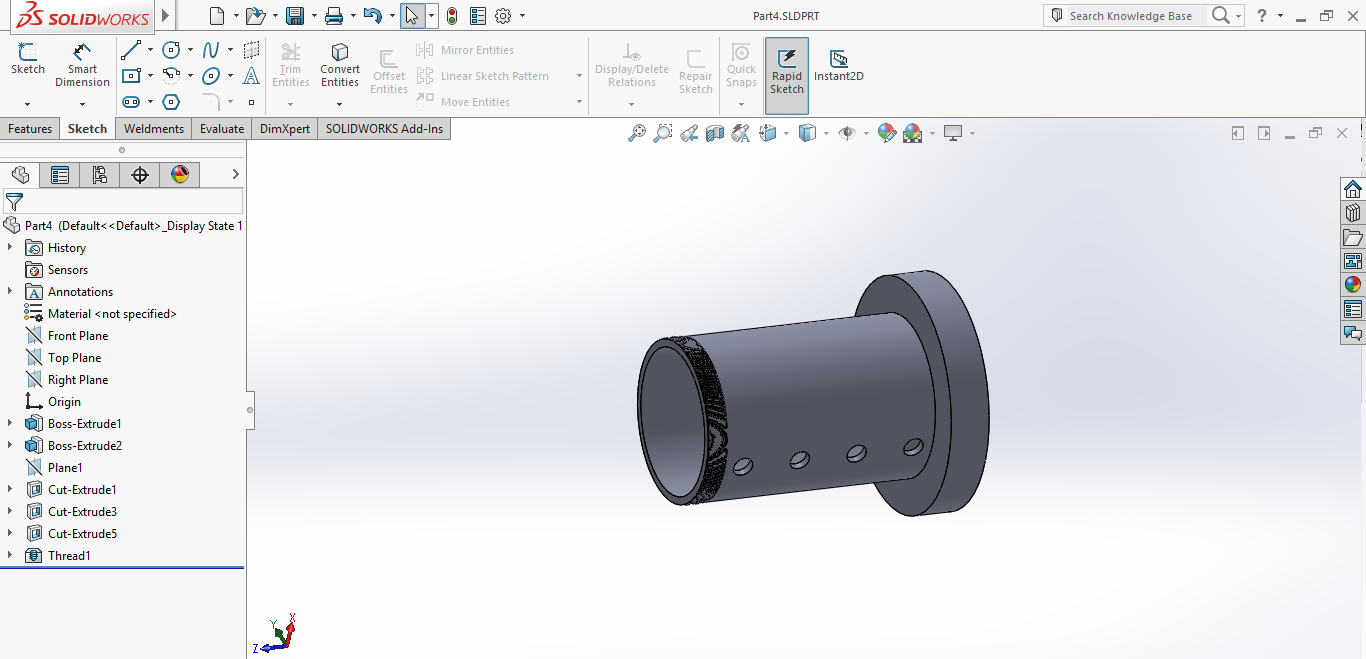Toggle the Select cursor tool
The height and width of the screenshot is (659, 1366).
[x=412, y=16]
